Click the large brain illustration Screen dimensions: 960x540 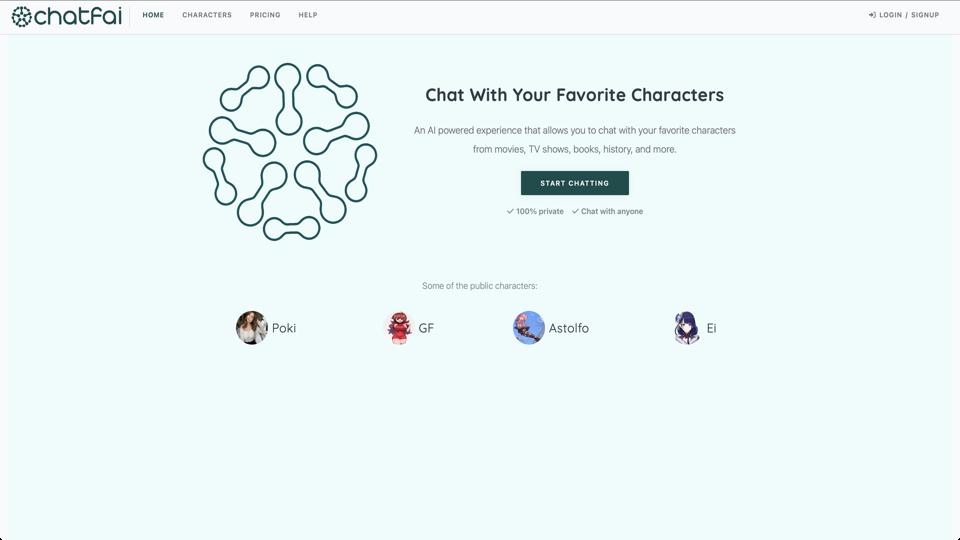tap(290, 151)
